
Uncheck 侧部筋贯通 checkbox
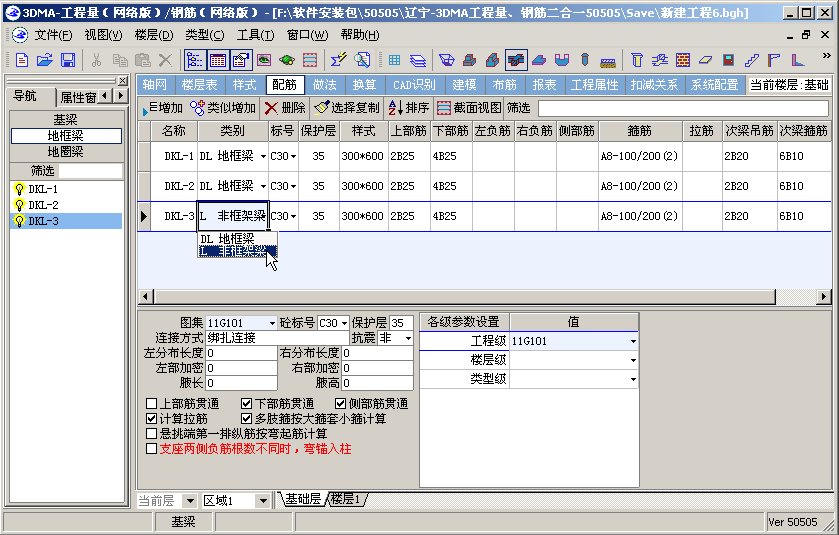(x=341, y=403)
